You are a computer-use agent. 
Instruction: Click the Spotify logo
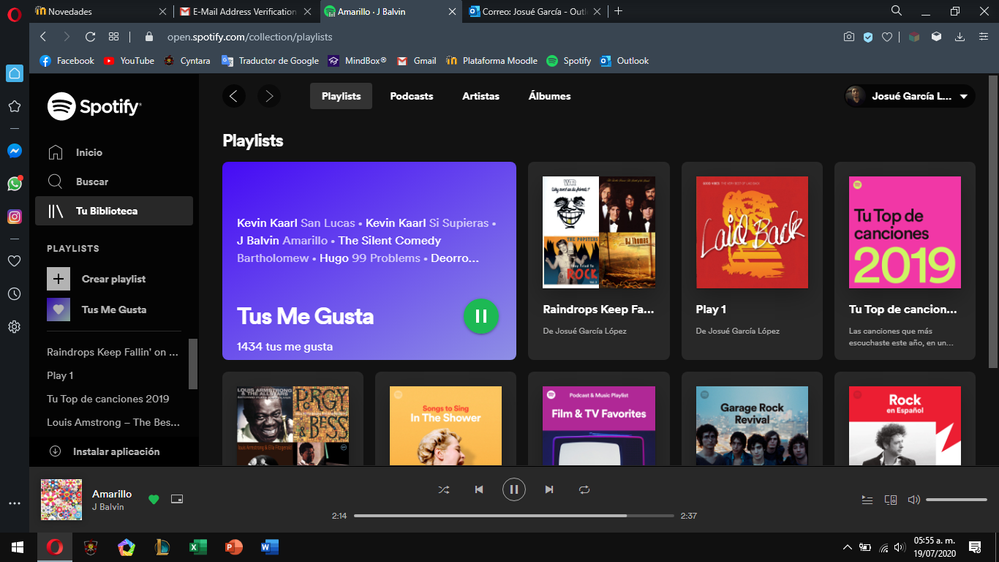pyautogui.click(x=94, y=106)
